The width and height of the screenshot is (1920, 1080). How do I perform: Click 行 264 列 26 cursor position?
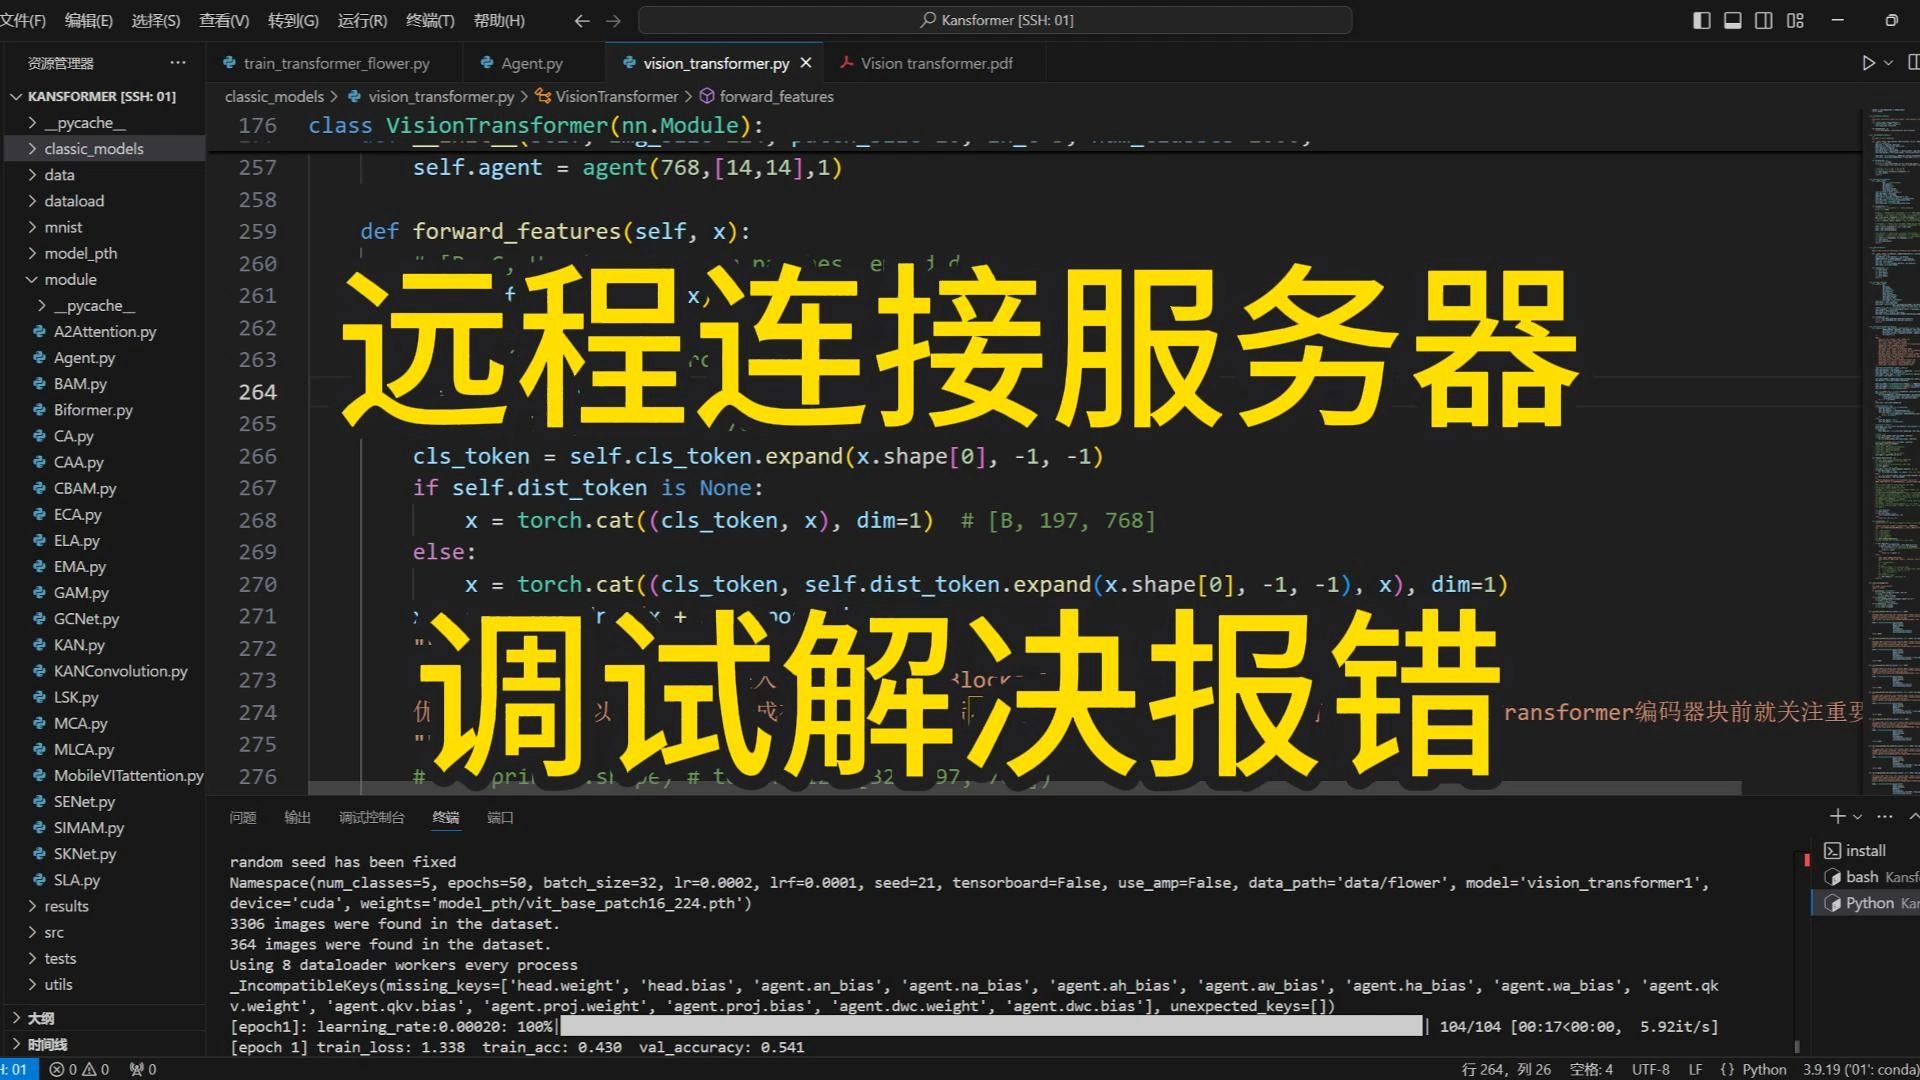pyautogui.click(x=1506, y=1069)
